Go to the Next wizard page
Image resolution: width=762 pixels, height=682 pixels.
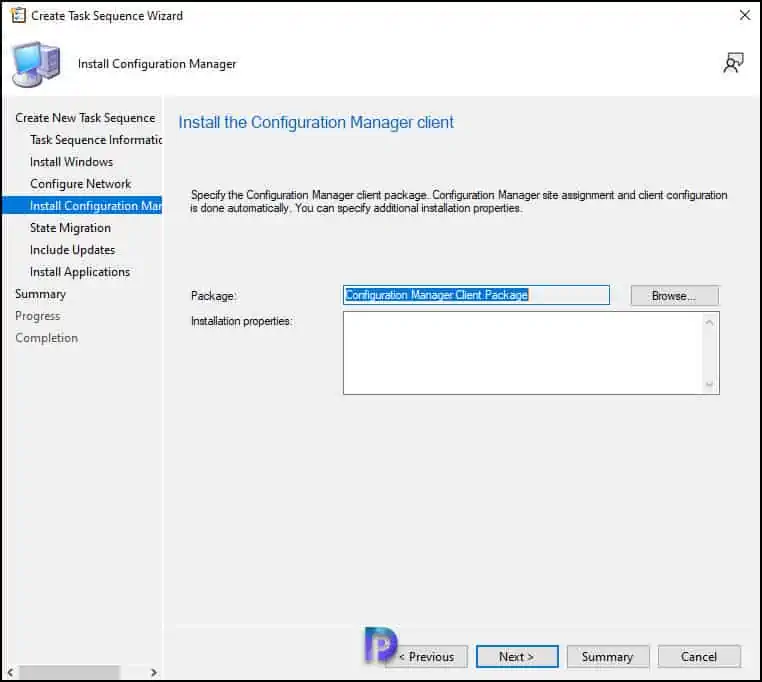[517, 656]
